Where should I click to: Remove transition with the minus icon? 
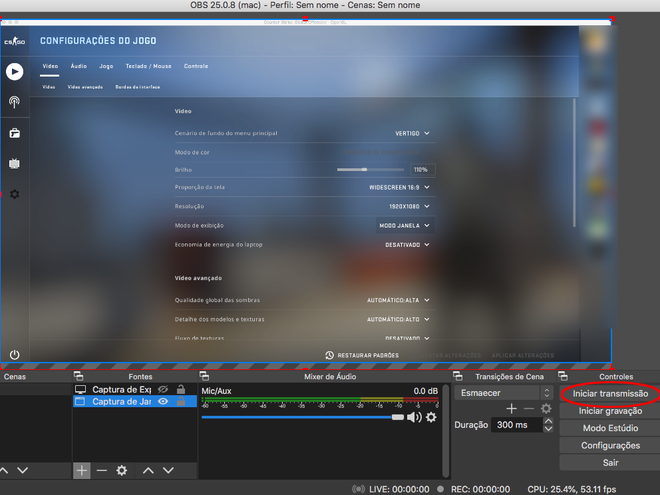pyautogui.click(x=529, y=408)
